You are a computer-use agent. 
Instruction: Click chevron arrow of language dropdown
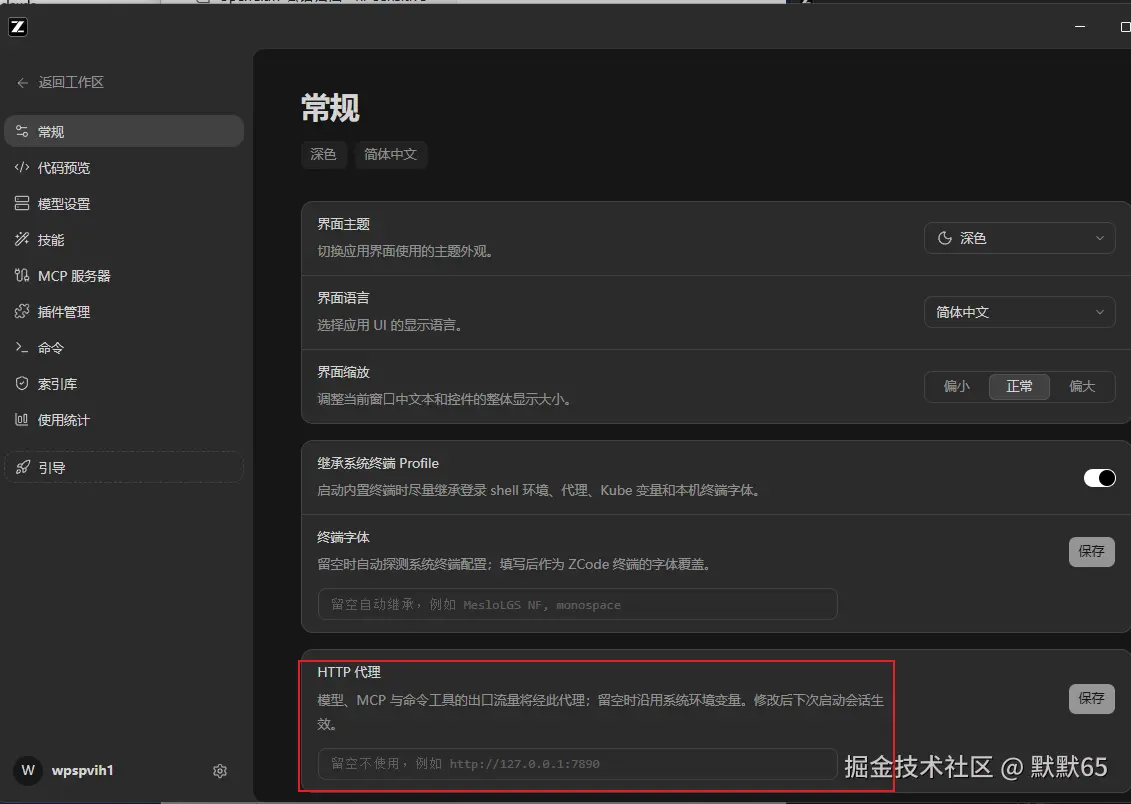coord(1099,312)
